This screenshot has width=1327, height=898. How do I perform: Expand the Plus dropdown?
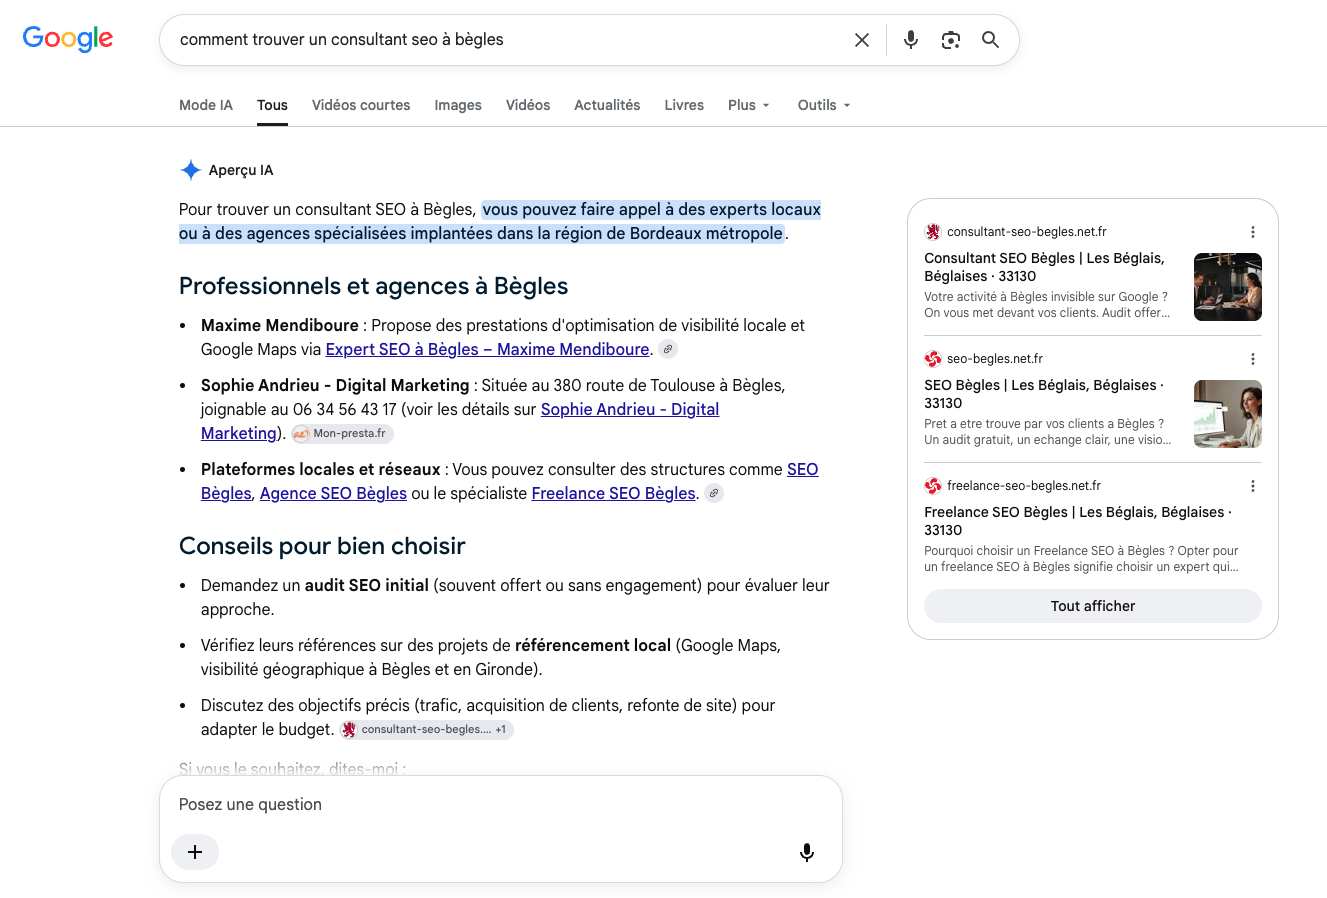pyautogui.click(x=749, y=105)
